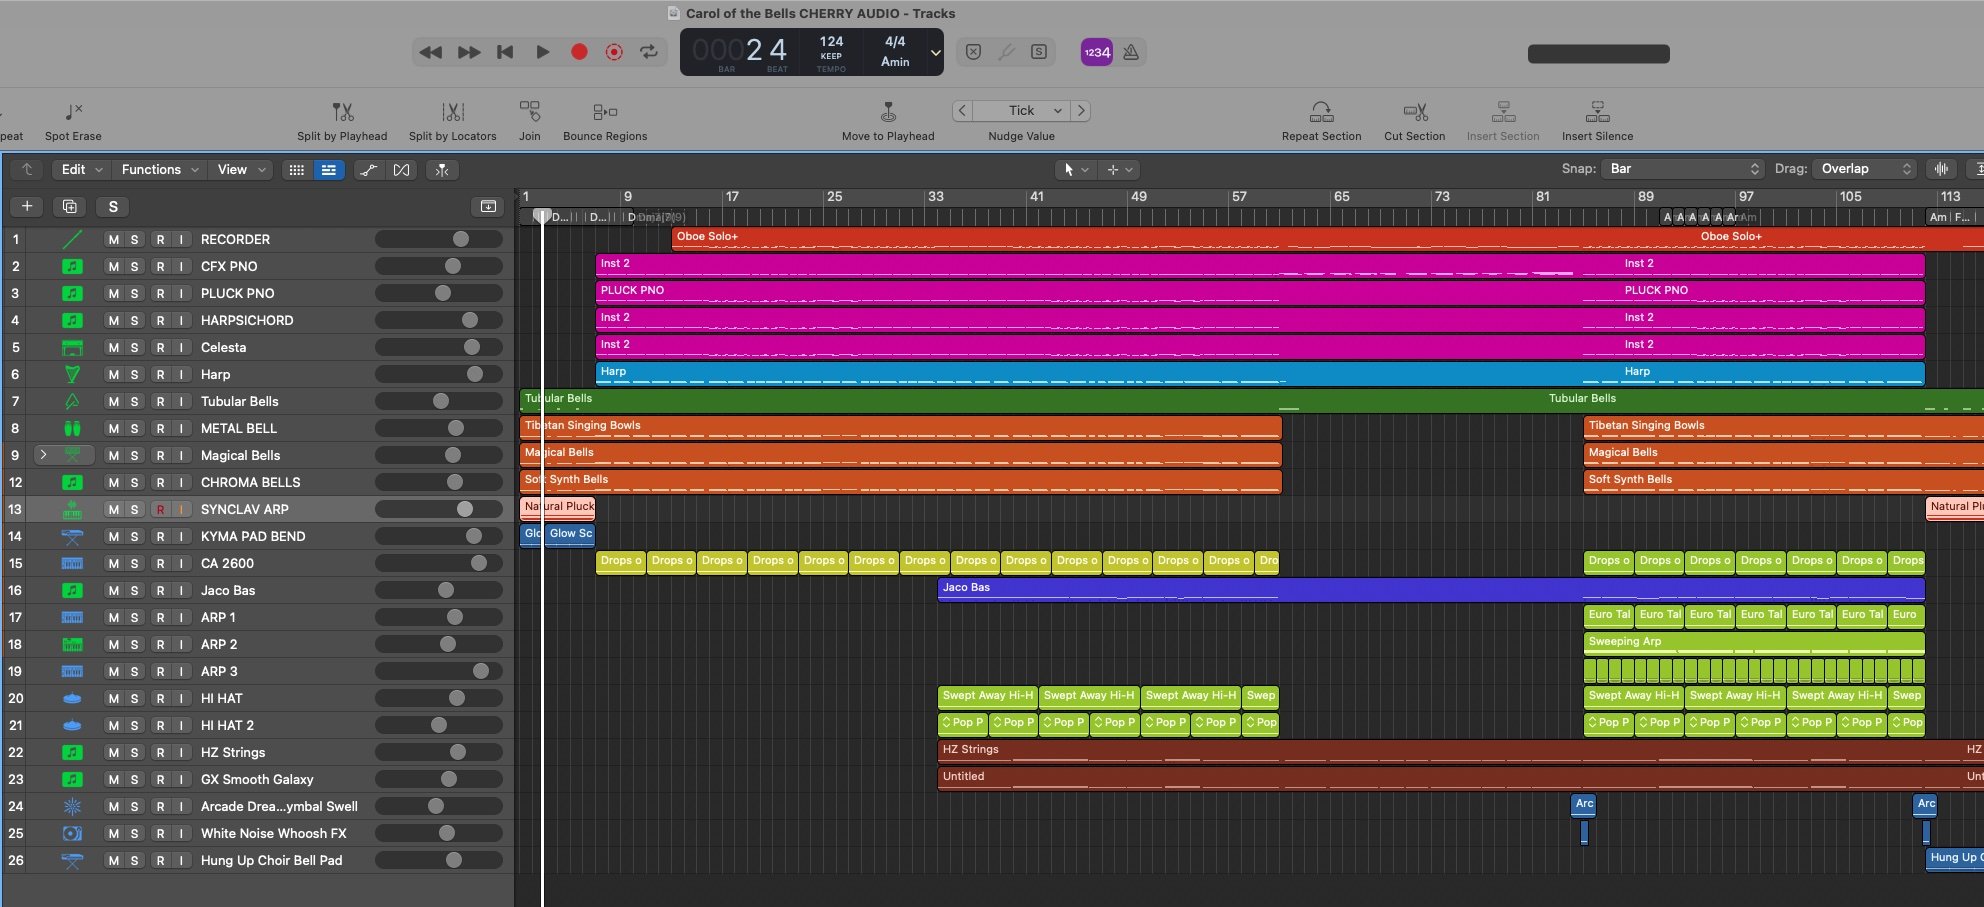
Task: Click the Insert Silence icon
Action: pos(1597,112)
